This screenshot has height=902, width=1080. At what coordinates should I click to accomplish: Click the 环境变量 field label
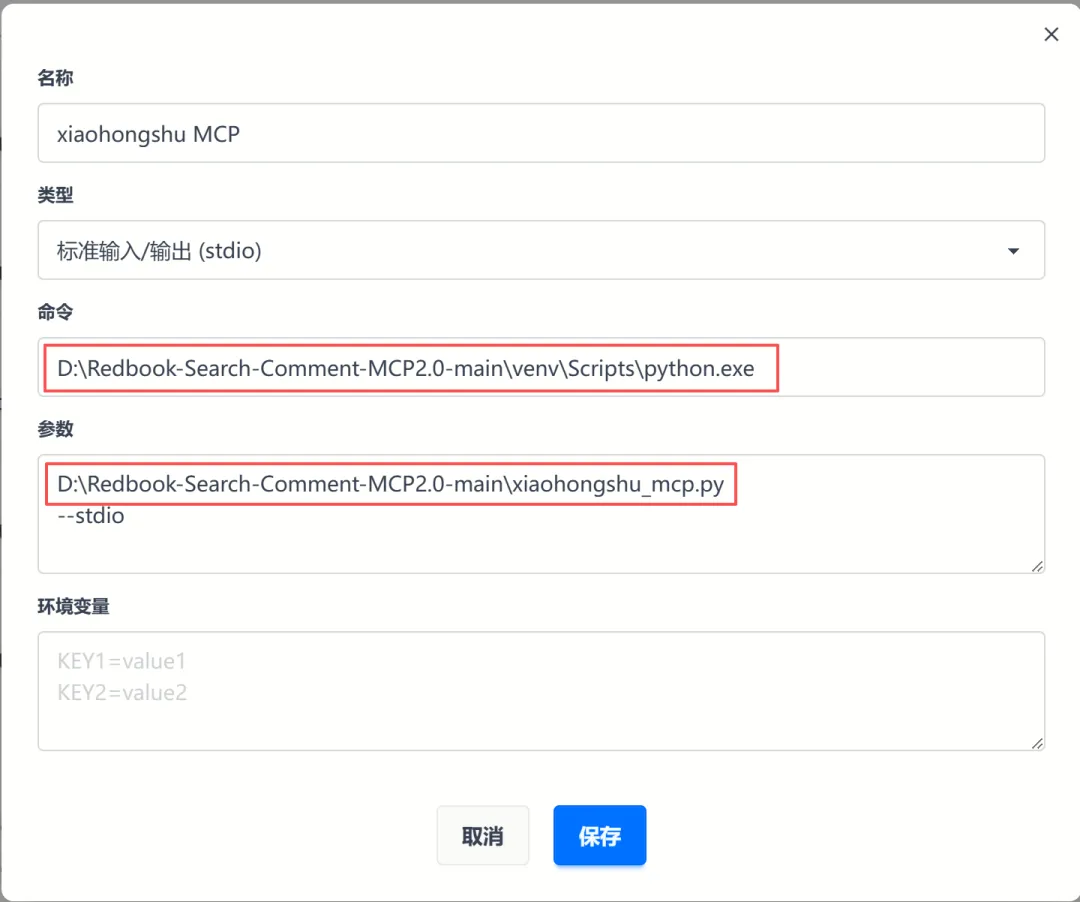coord(73,606)
